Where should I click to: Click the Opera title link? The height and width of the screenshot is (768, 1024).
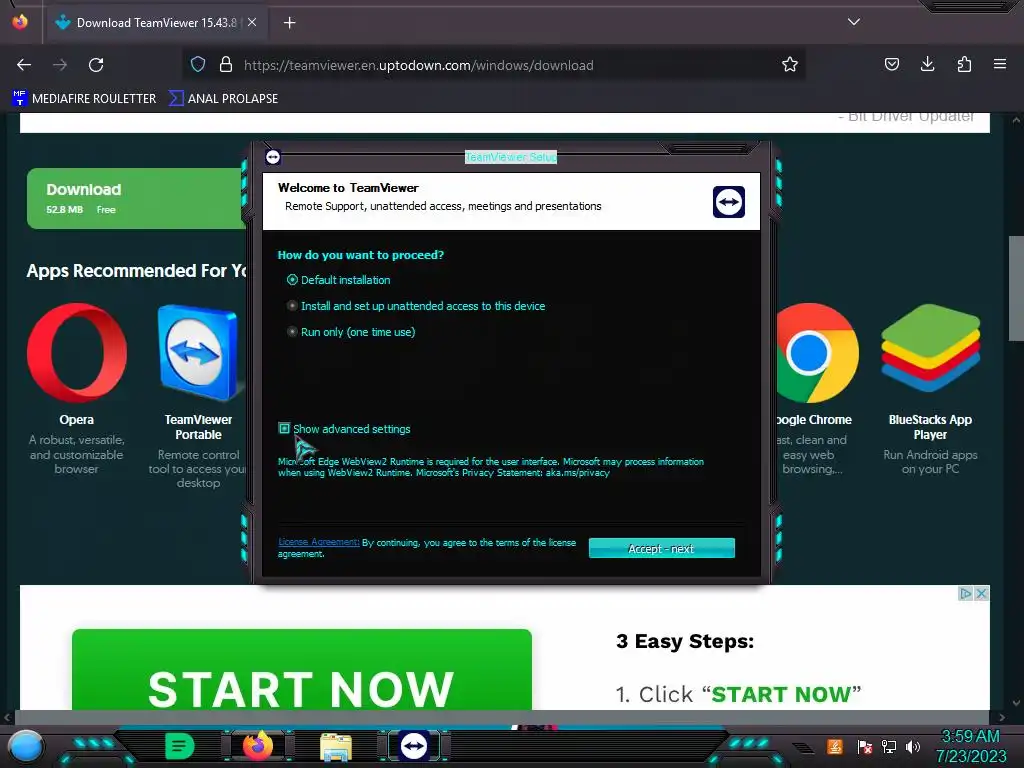point(76,420)
